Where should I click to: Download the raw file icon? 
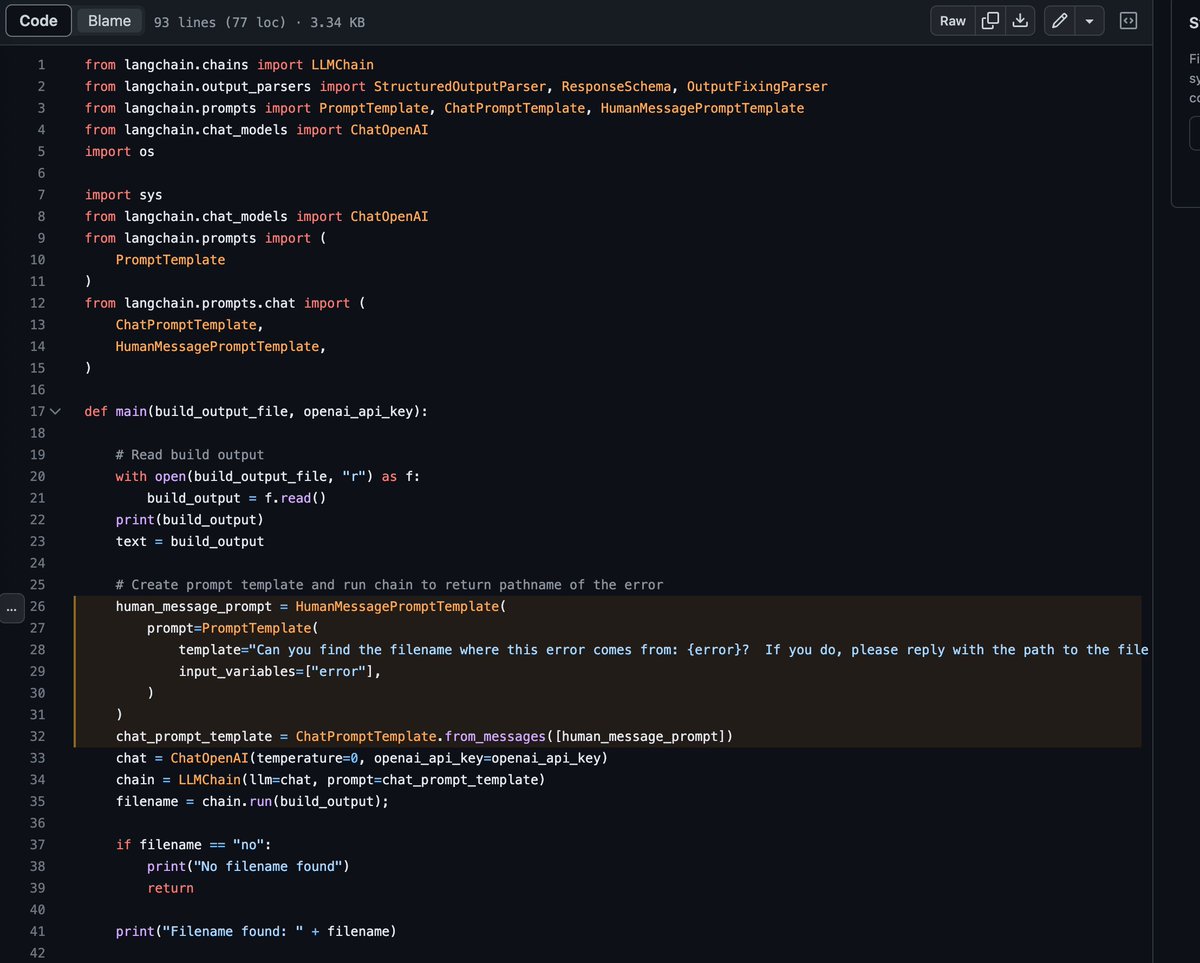(1020, 21)
